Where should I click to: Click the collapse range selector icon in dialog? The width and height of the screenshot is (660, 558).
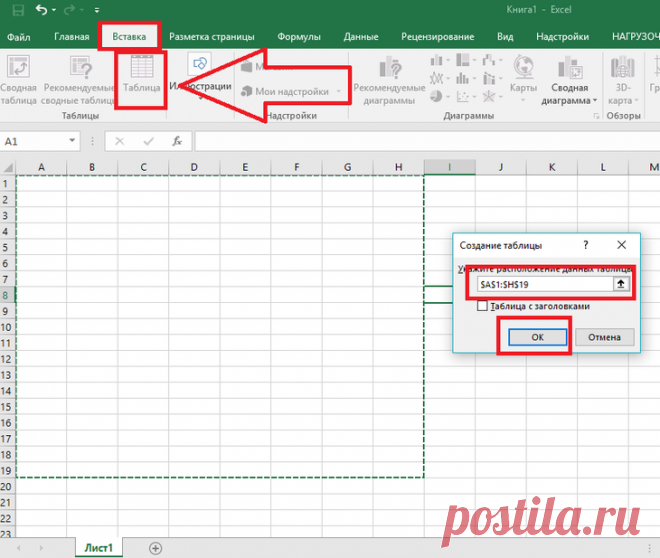(x=620, y=284)
